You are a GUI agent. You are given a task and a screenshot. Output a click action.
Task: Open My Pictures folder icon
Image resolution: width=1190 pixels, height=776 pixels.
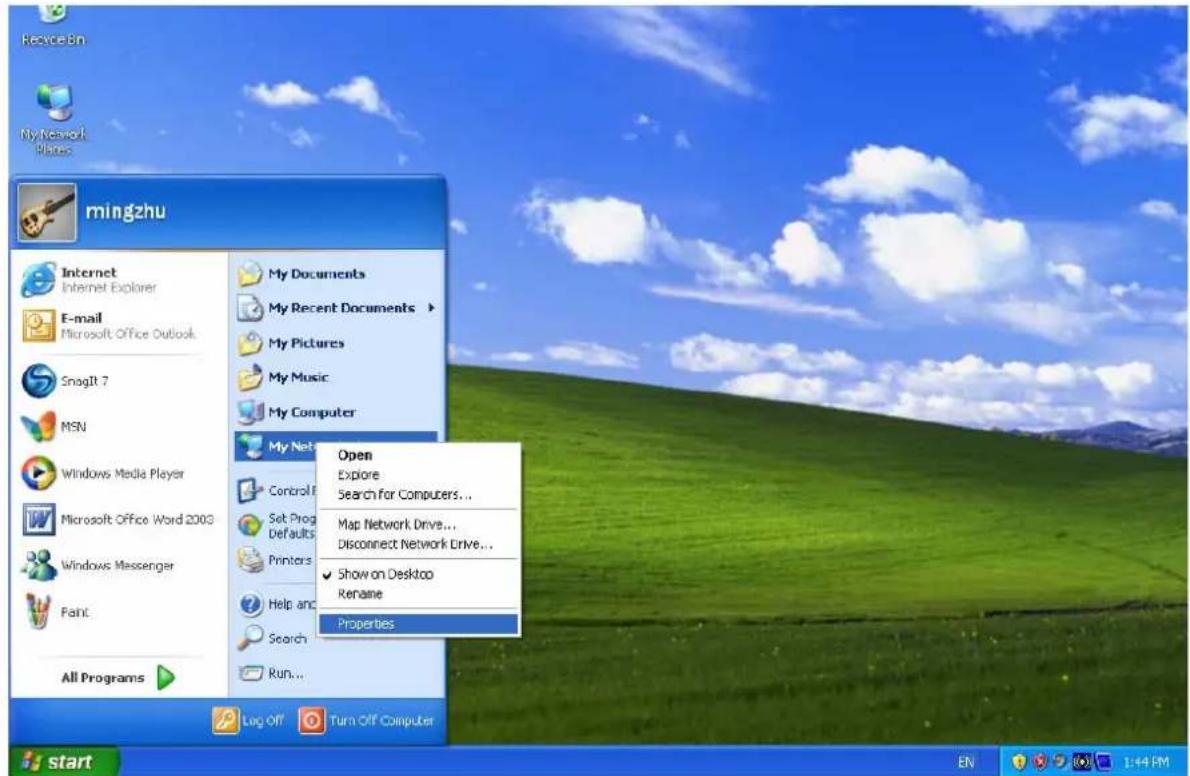coord(250,343)
